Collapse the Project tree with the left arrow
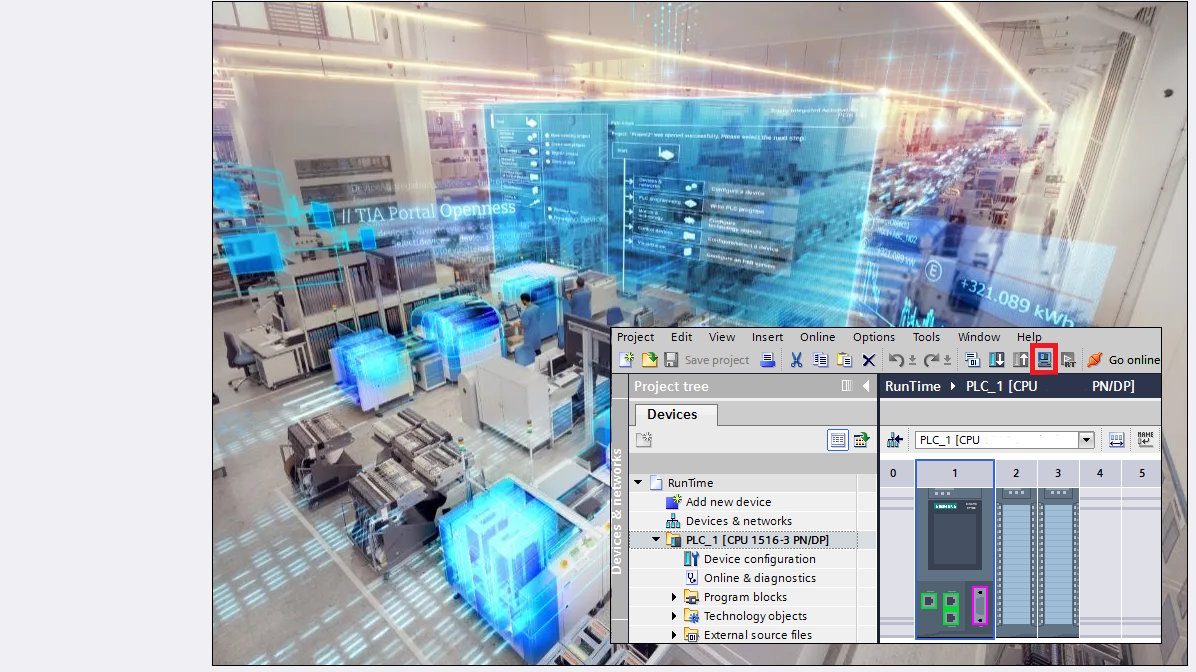Viewport: 1196px width, 672px height. pyautogui.click(x=866, y=386)
